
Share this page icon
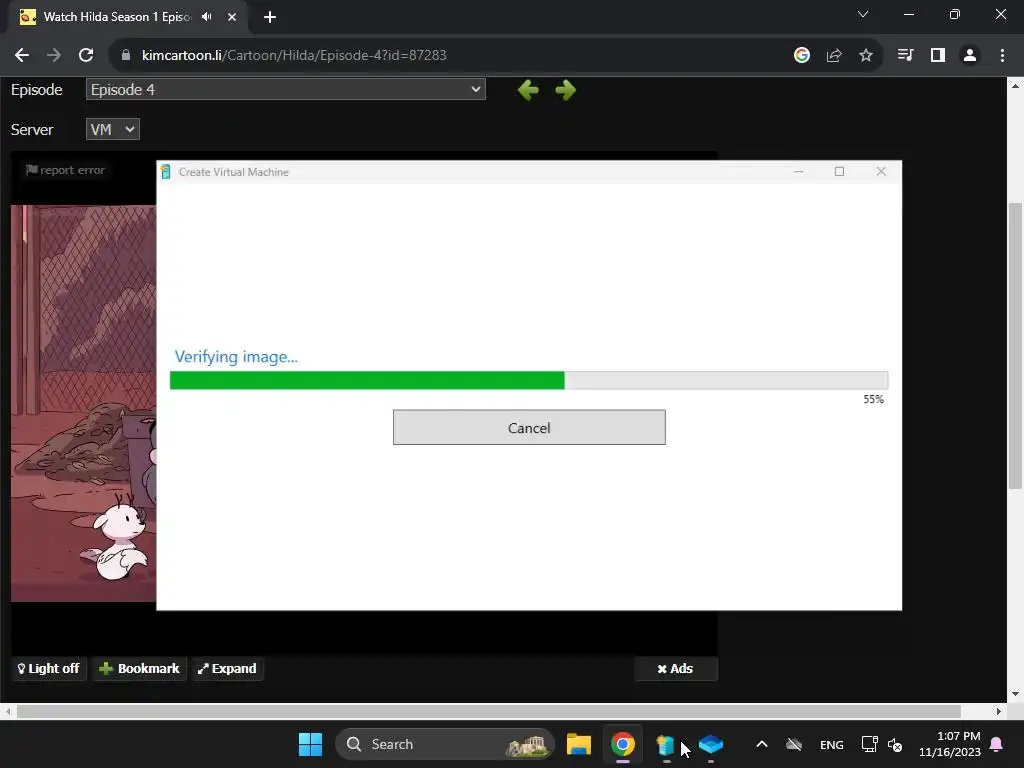(x=834, y=56)
